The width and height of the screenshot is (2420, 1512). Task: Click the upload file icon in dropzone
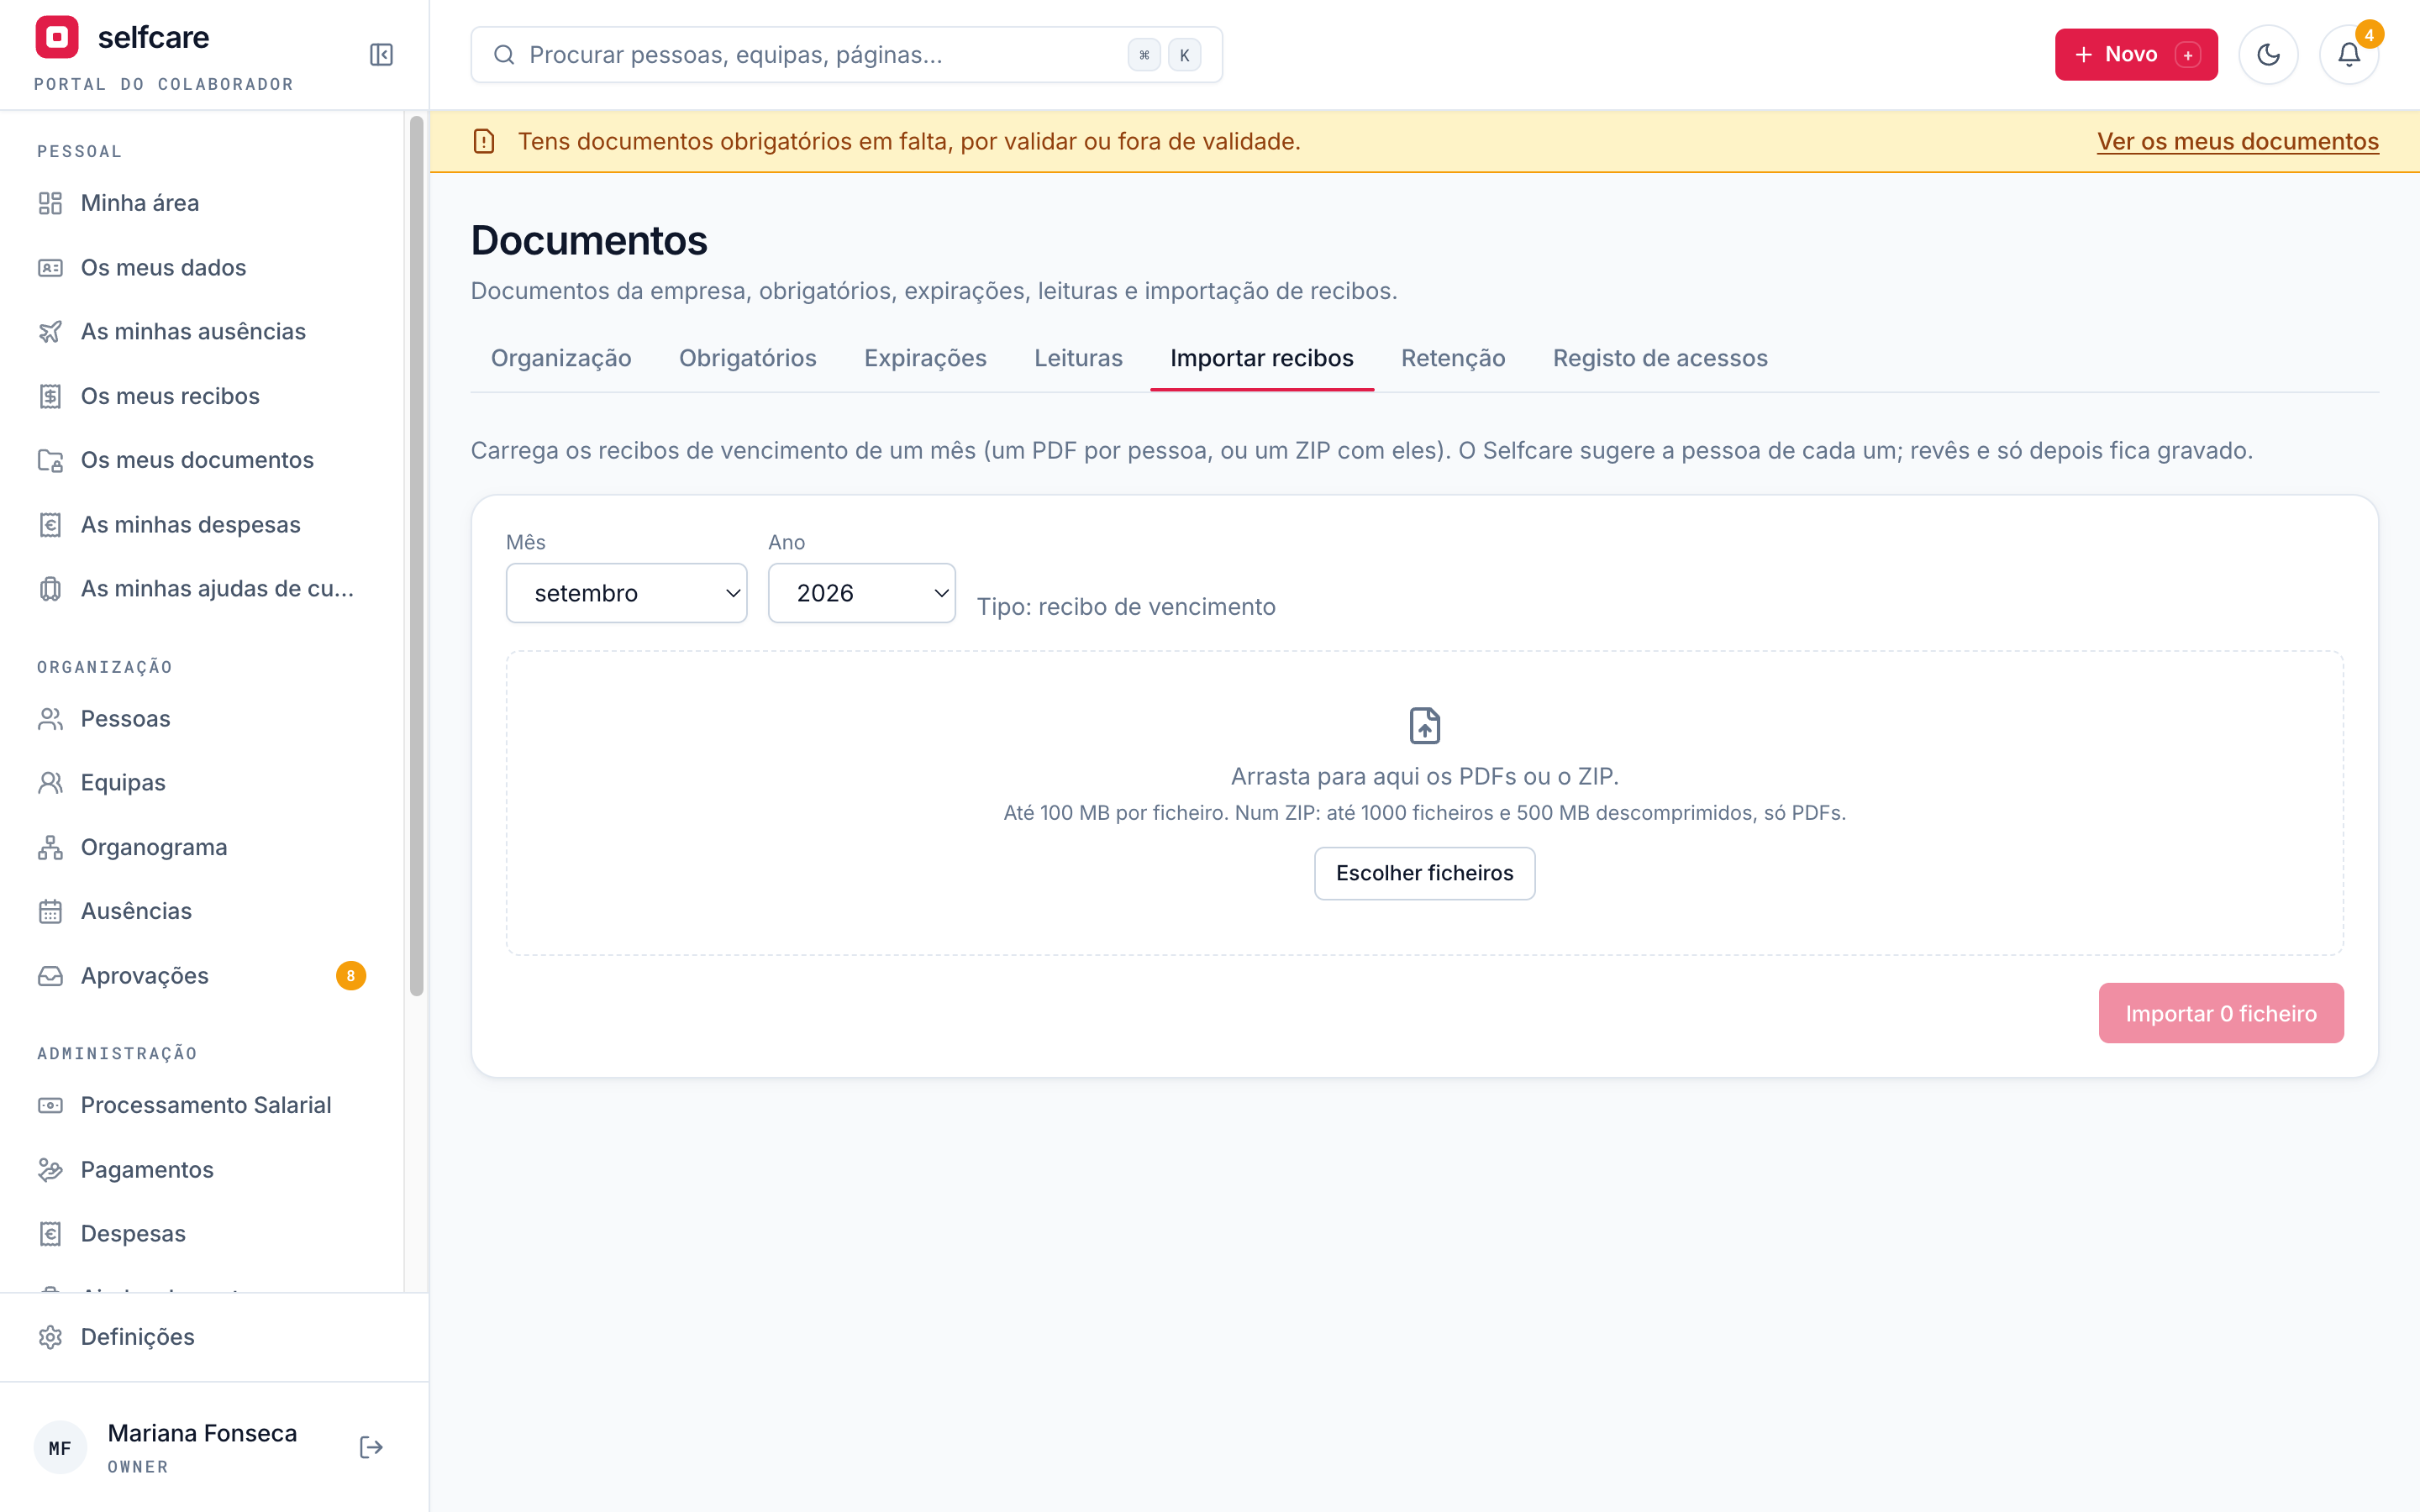pos(1424,726)
